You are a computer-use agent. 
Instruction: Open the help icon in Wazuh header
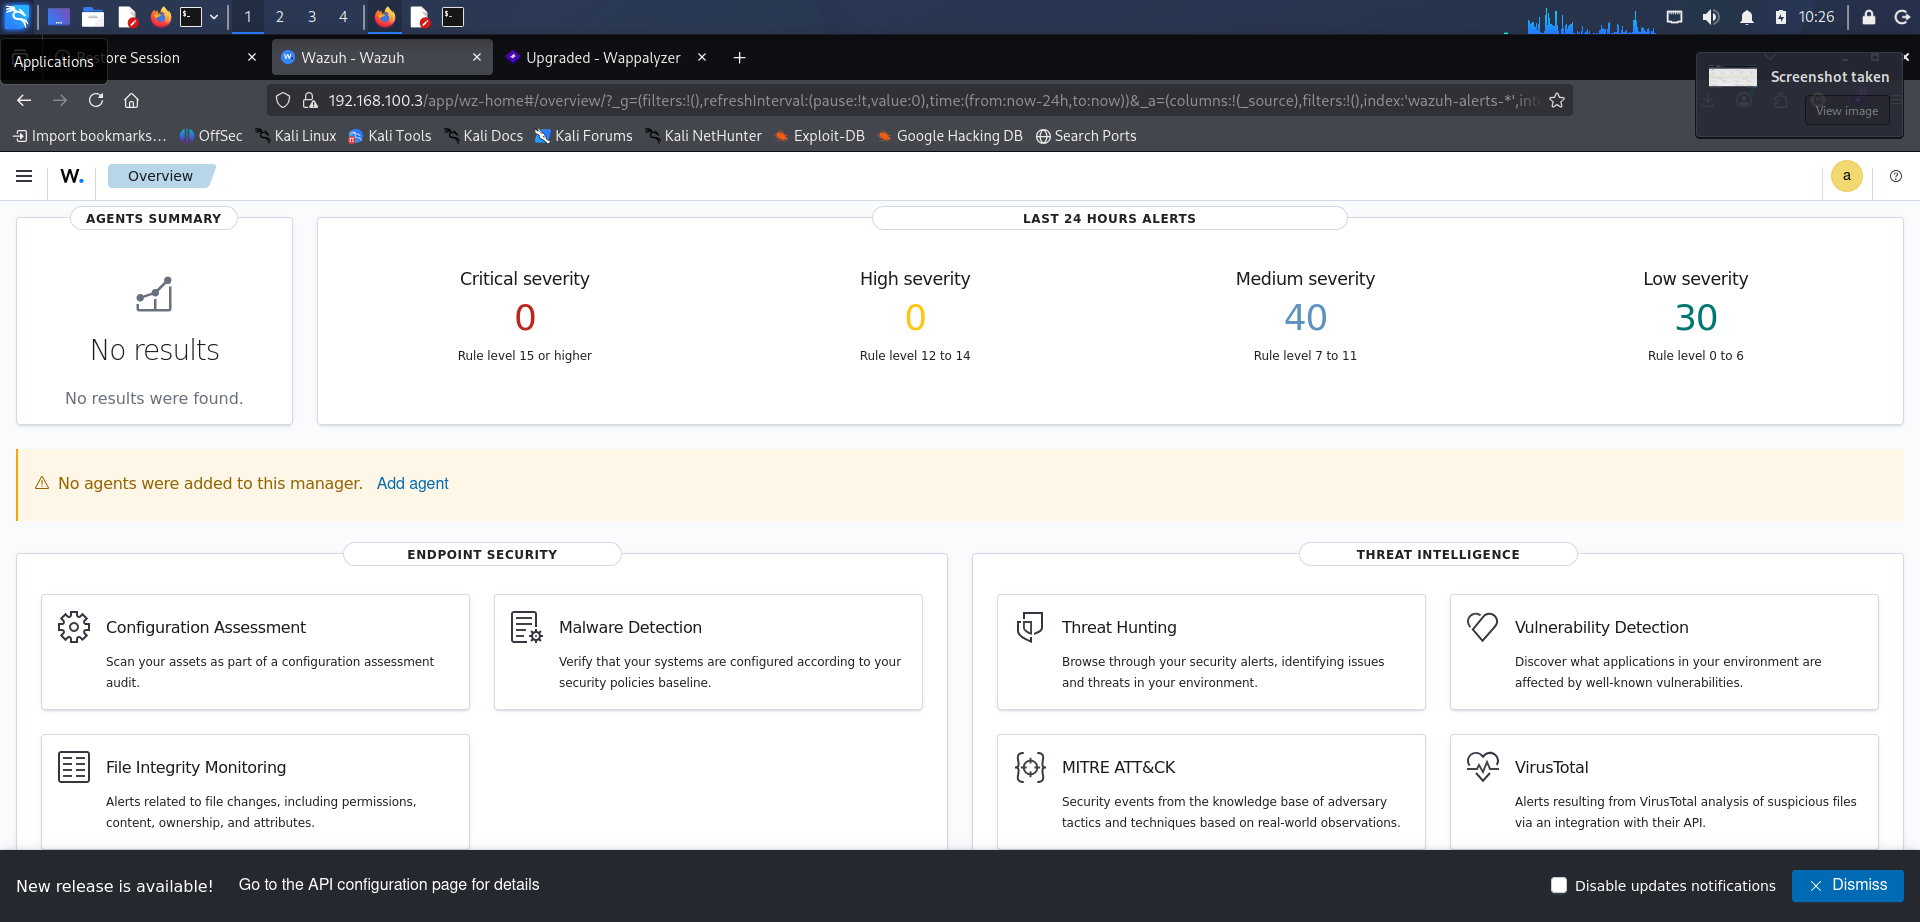1896,176
